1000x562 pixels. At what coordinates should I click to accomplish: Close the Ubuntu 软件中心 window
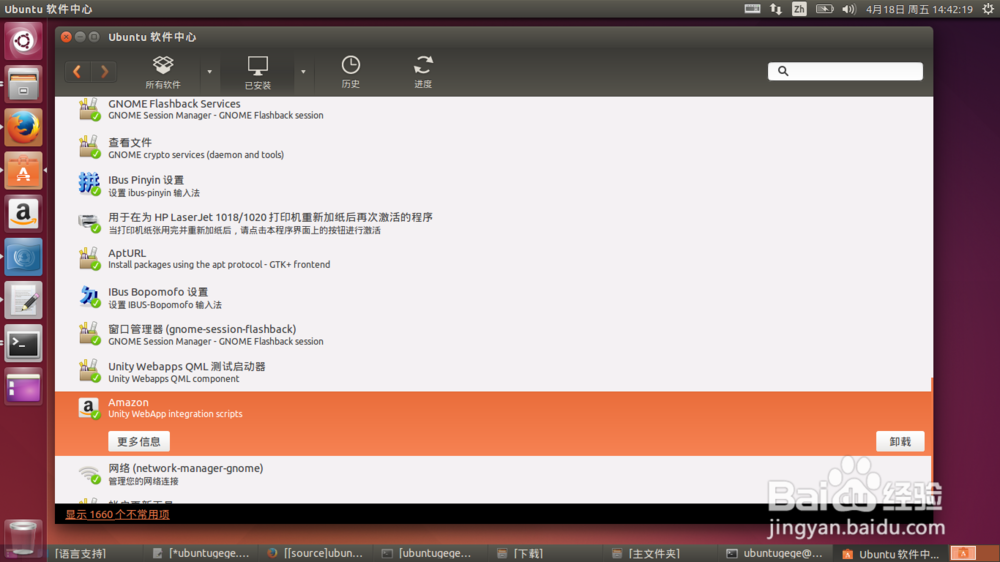[66, 37]
